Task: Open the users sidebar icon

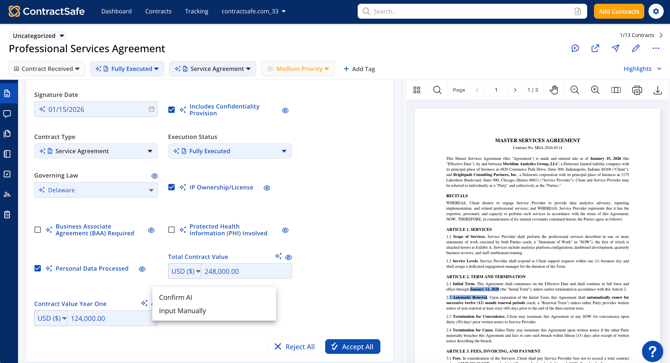Action: (x=7, y=194)
